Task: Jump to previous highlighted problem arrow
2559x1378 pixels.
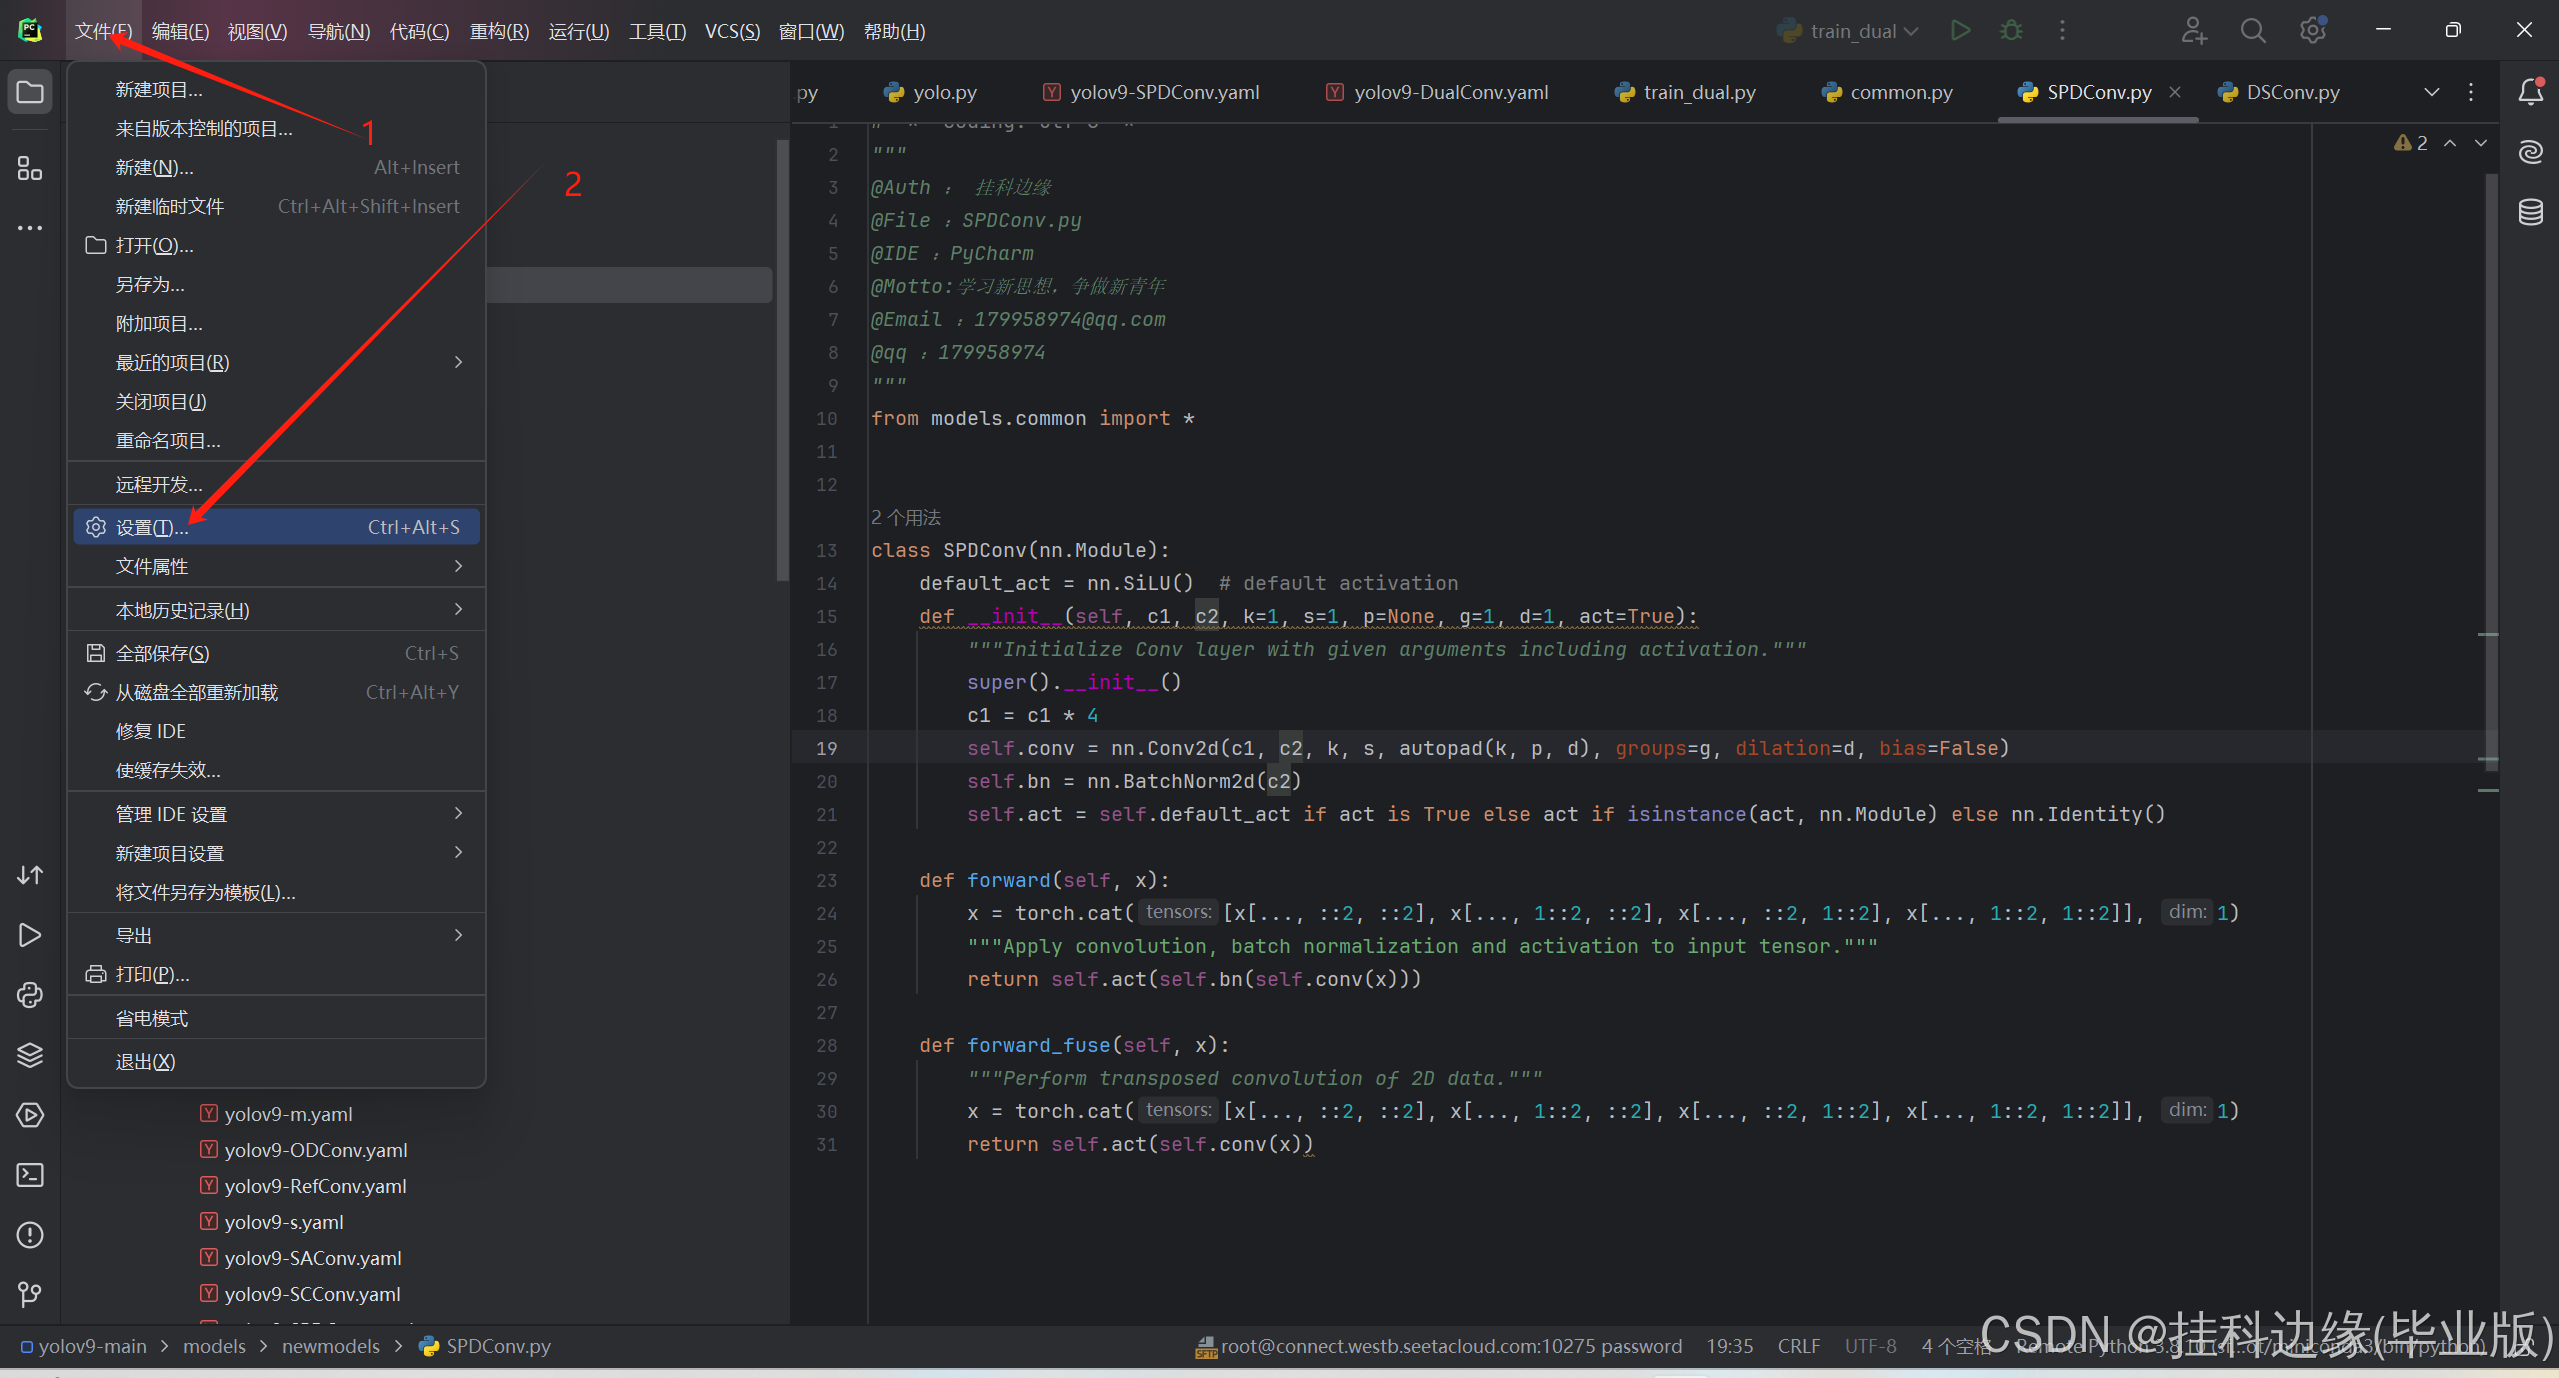Action: coord(2450,143)
